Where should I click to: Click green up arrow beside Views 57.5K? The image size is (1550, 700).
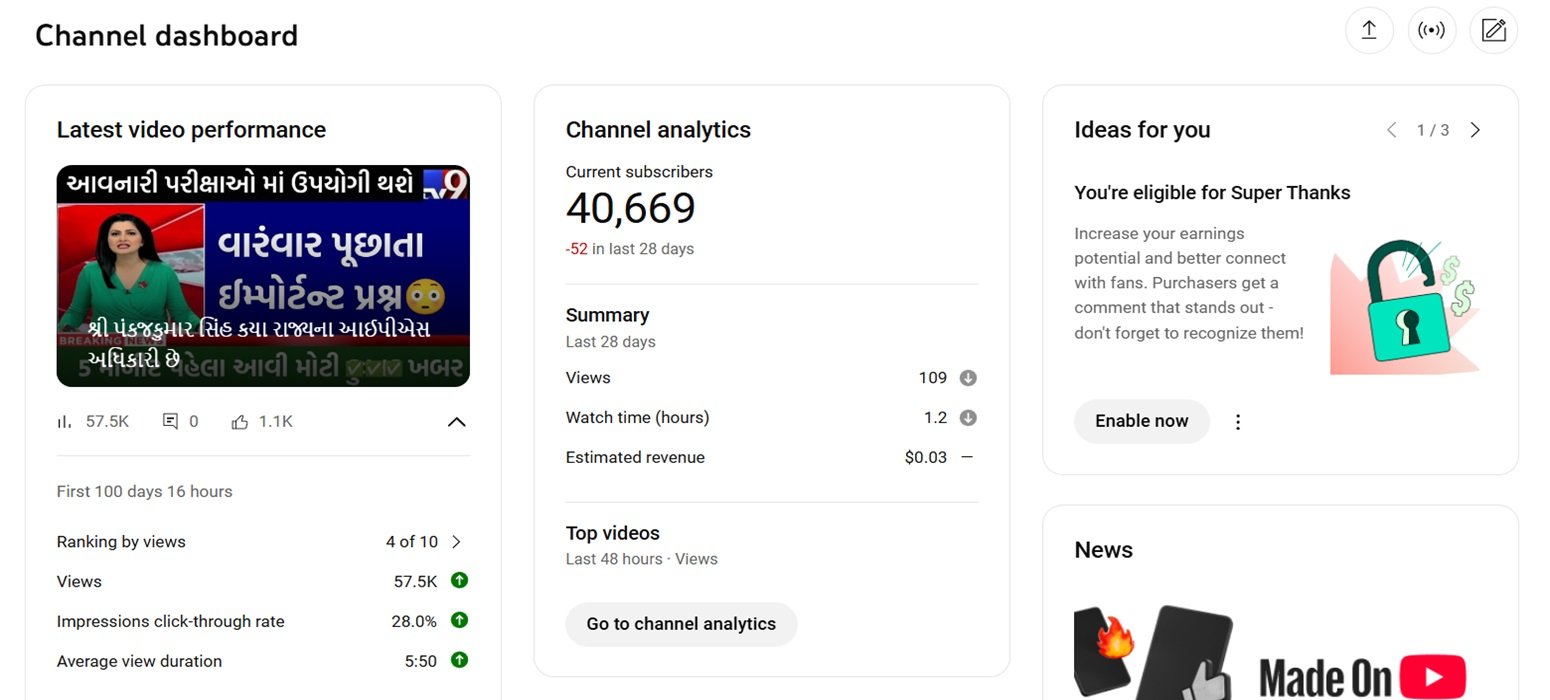[459, 580]
